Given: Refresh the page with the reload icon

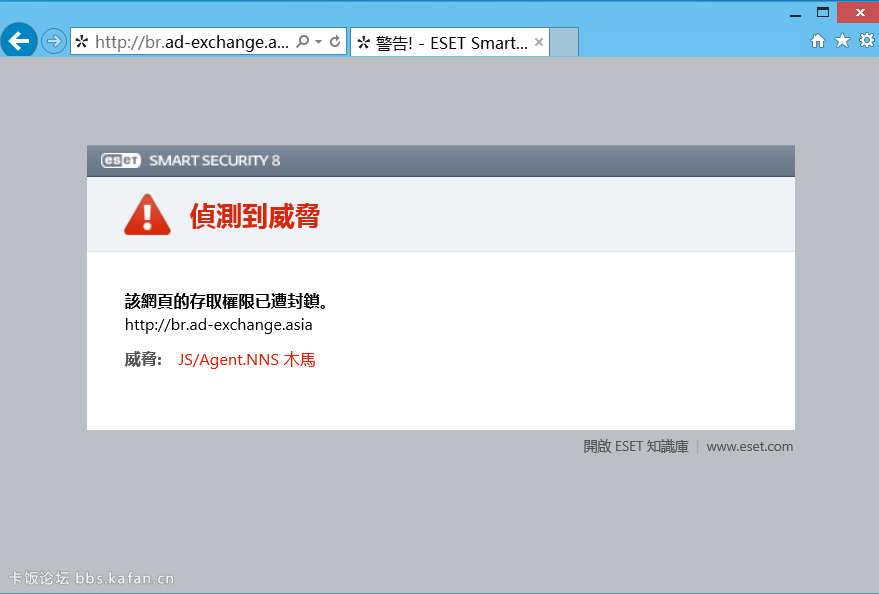Looking at the screenshot, I should pos(335,41).
